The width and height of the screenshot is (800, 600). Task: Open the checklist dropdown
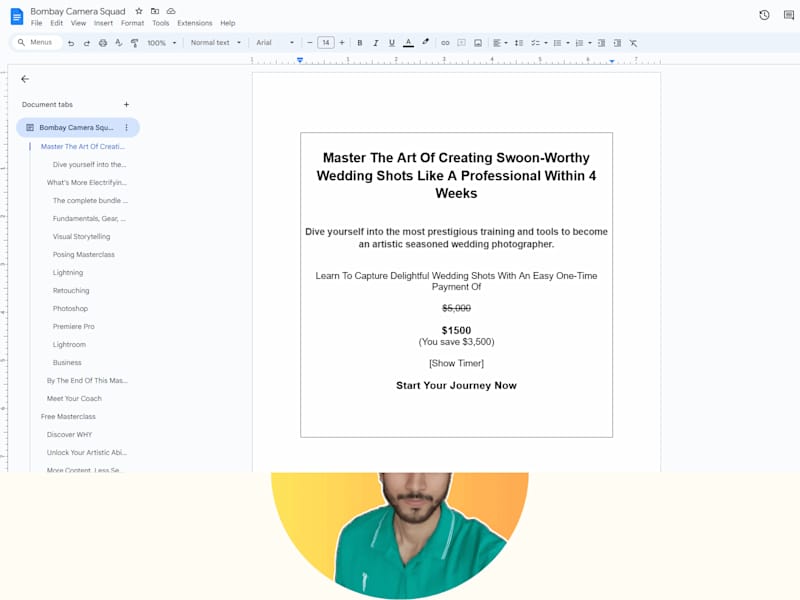pyautogui.click(x=539, y=43)
